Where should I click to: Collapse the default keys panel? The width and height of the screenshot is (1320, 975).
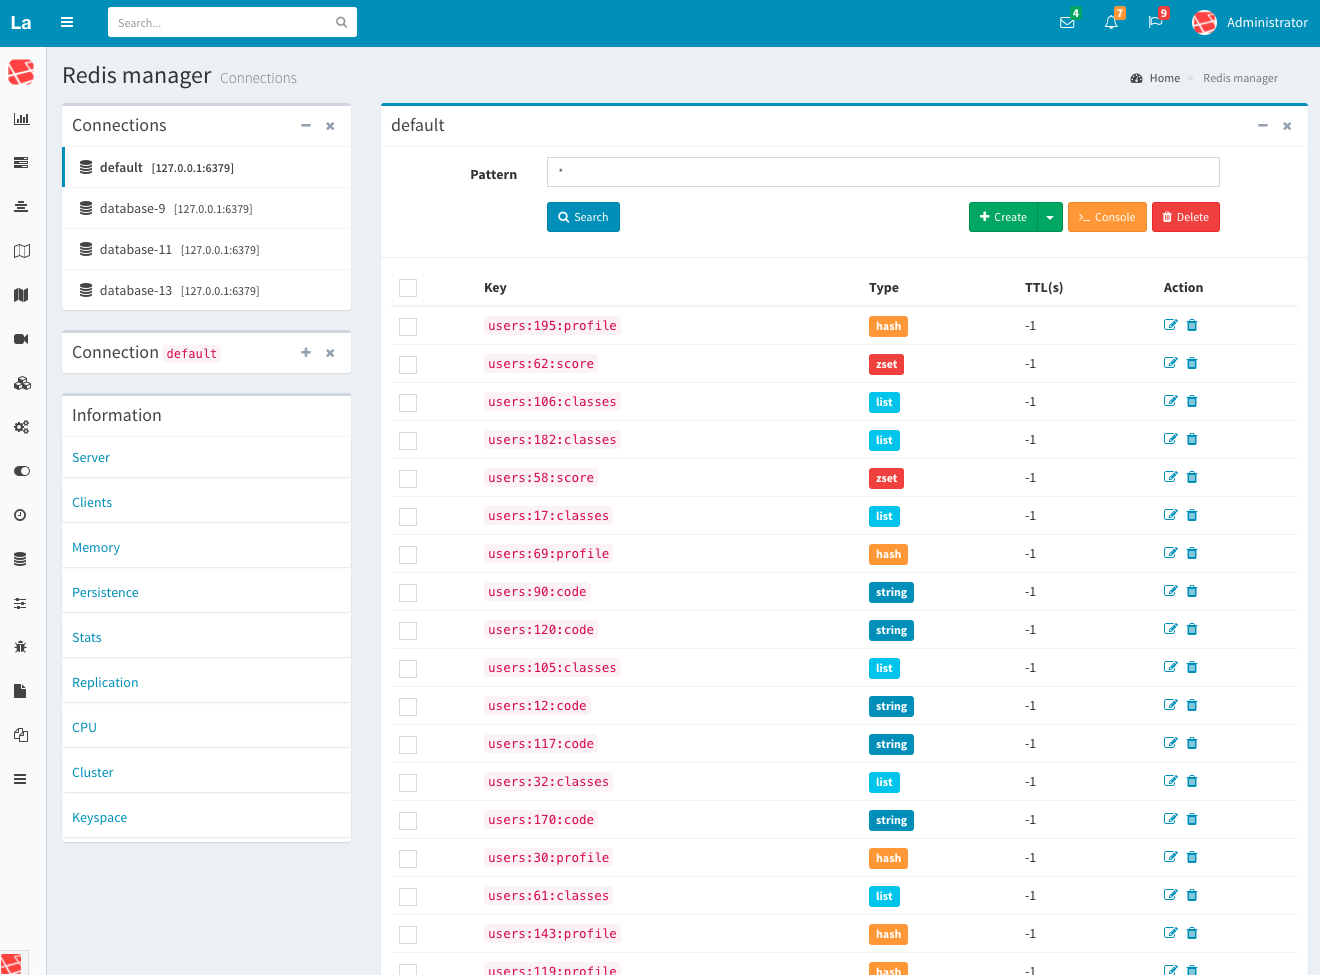point(1263,126)
